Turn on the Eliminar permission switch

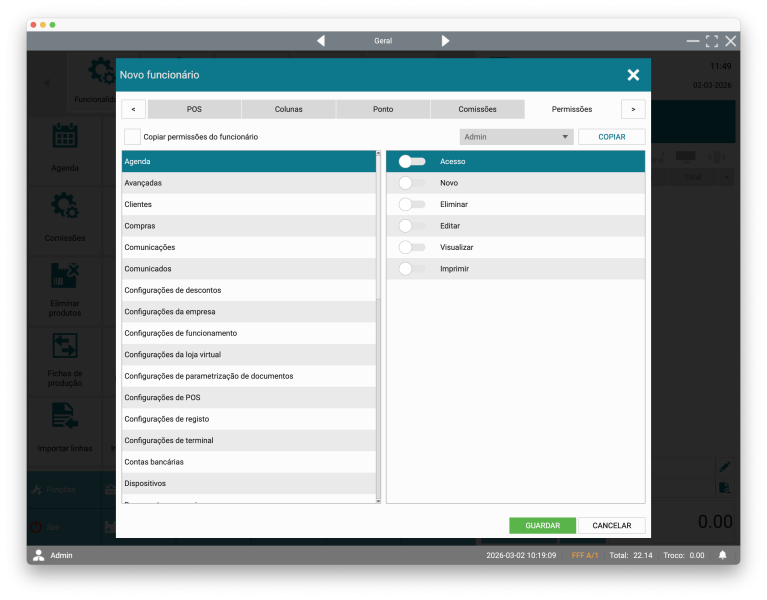pyautogui.click(x=411, y=204)
